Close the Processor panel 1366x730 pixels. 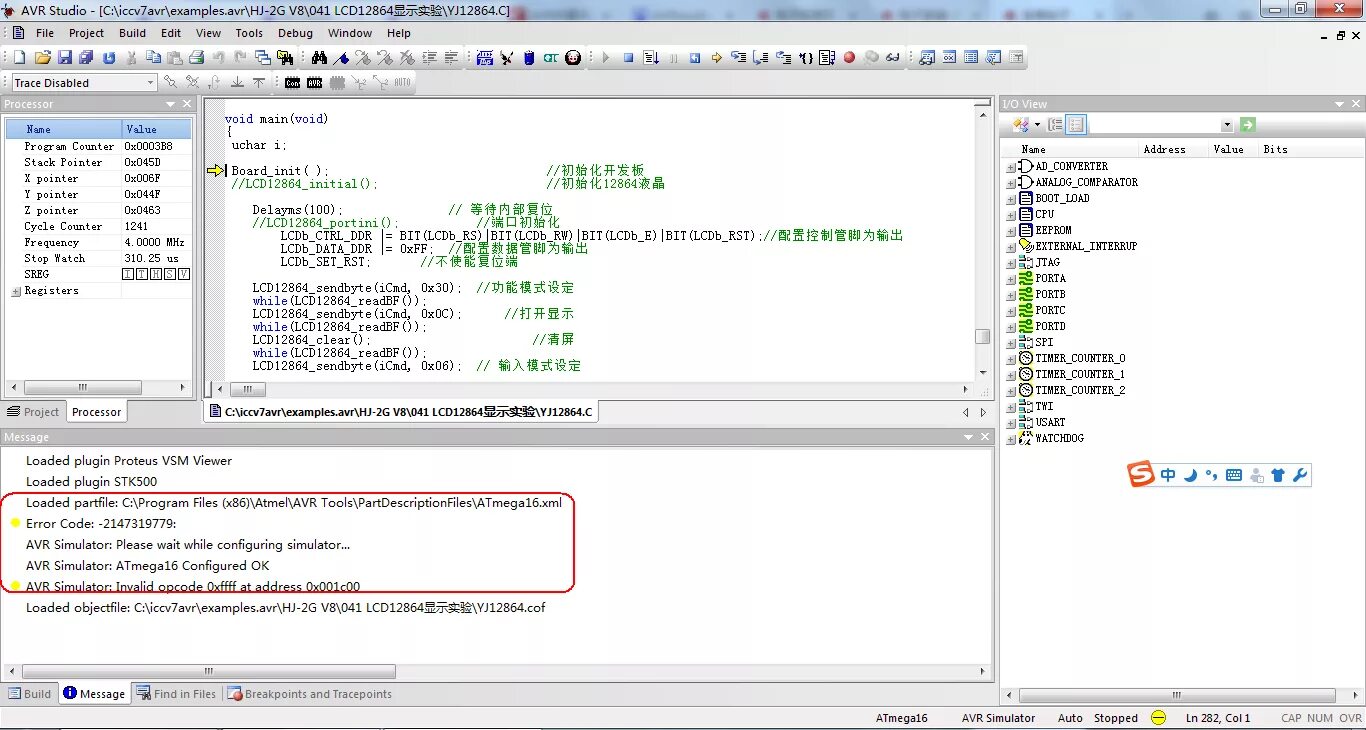click(x=186, y=104)
